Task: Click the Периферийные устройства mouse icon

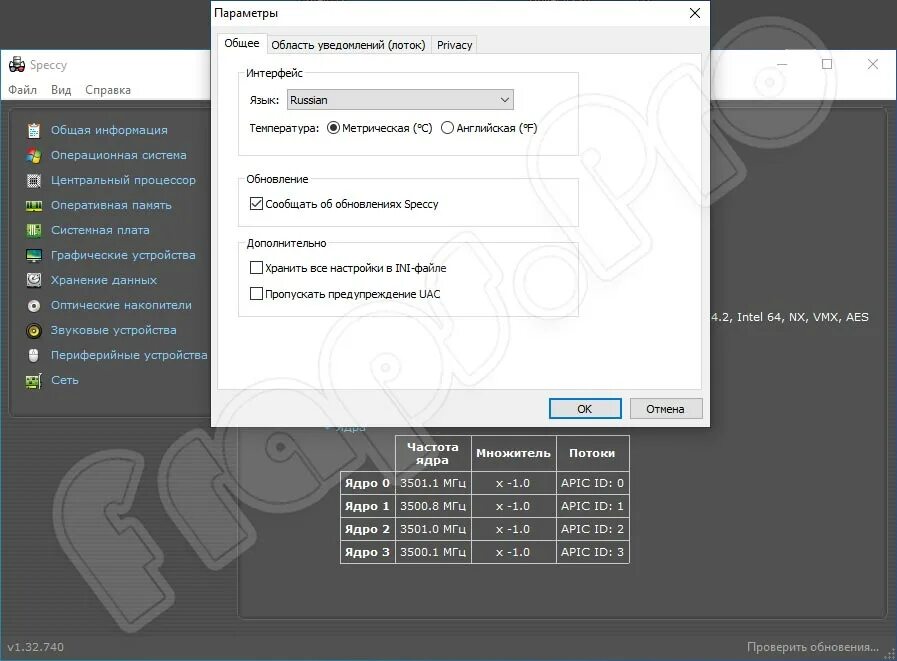Action: point(34,355)
